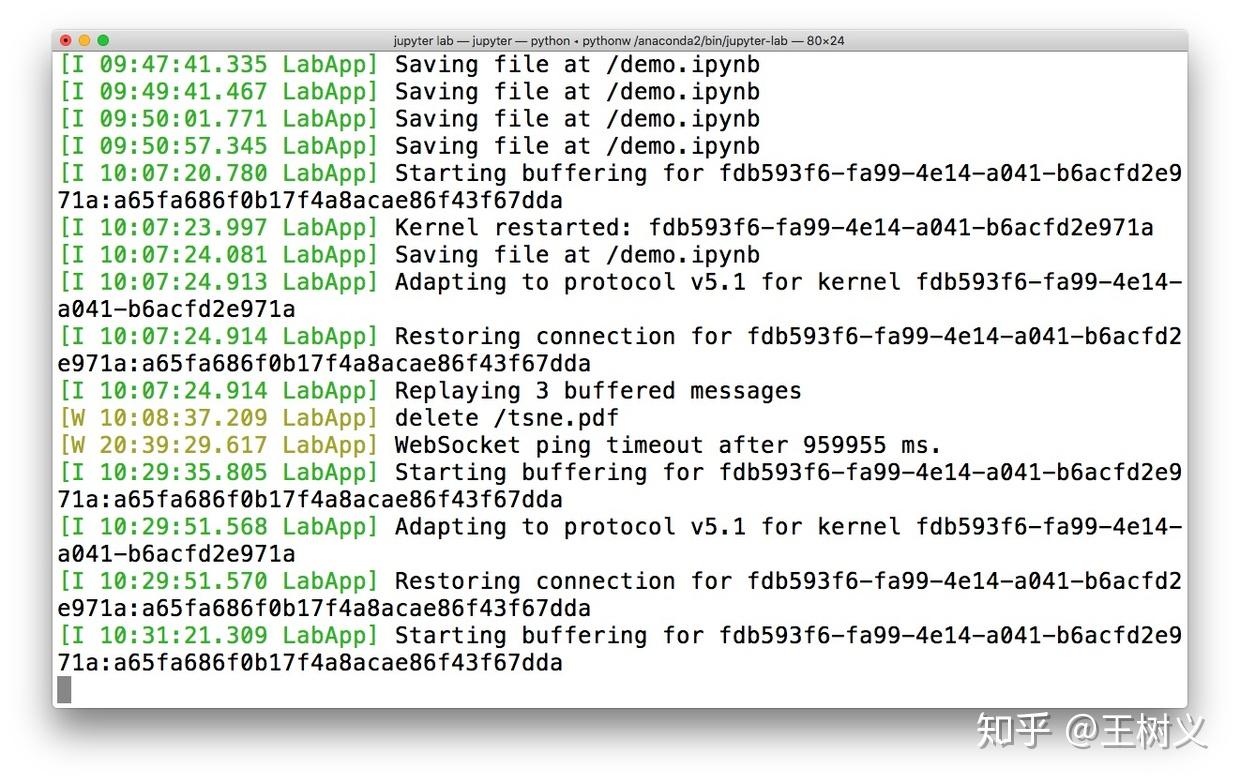1240x783 pixels.
Task: Minimize the terminal window with yellow button
Action: point(84,40)
